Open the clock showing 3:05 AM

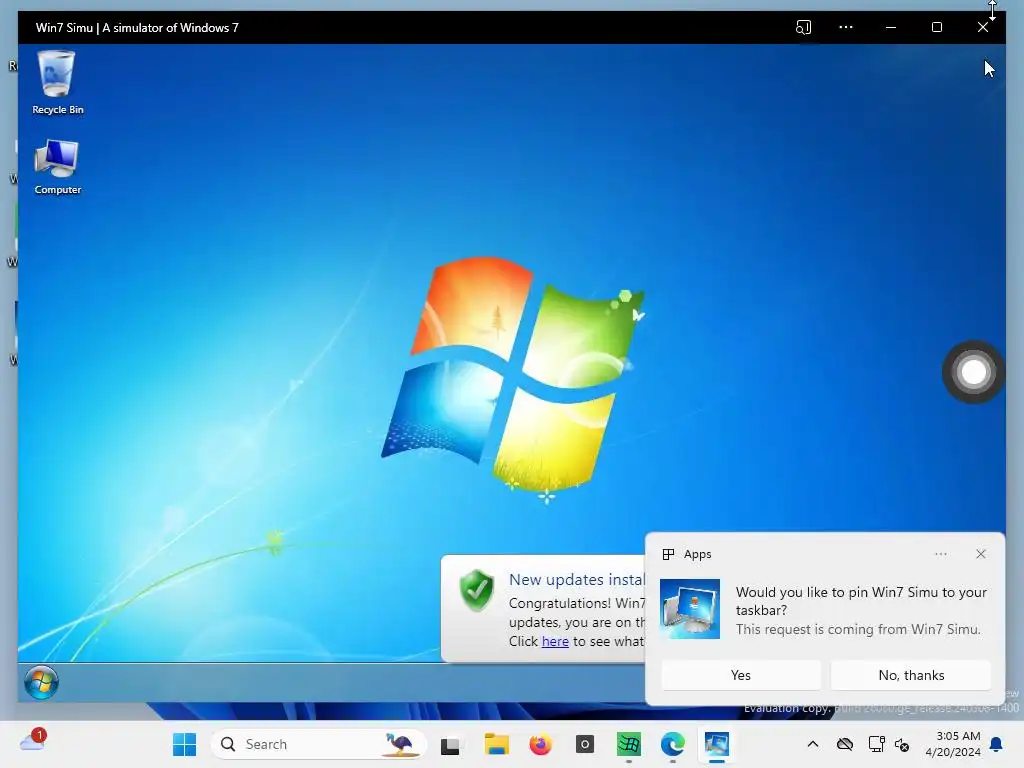click(953, 744)
